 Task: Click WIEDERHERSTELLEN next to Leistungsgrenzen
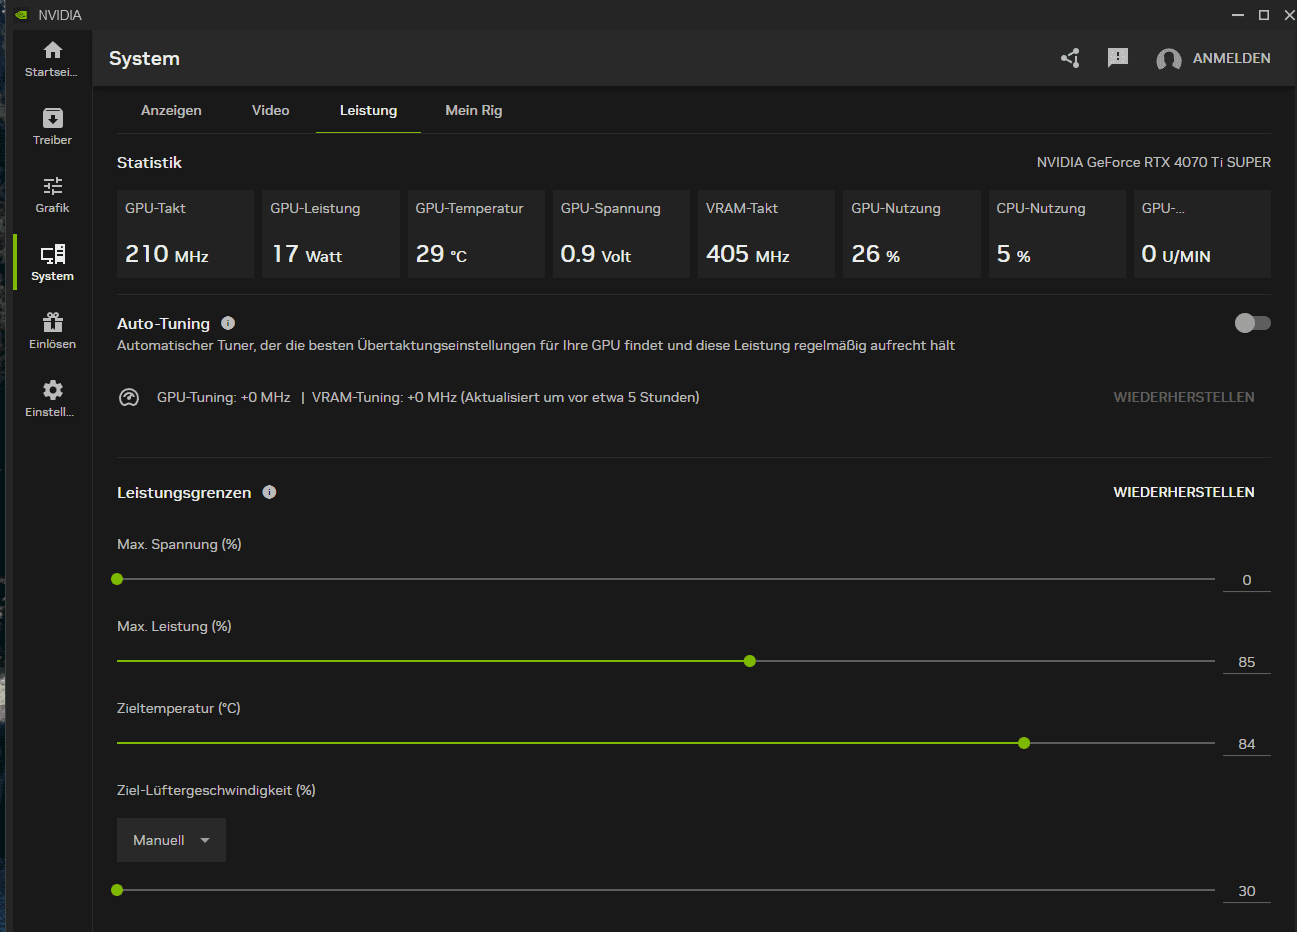[x=1184, y=492]
